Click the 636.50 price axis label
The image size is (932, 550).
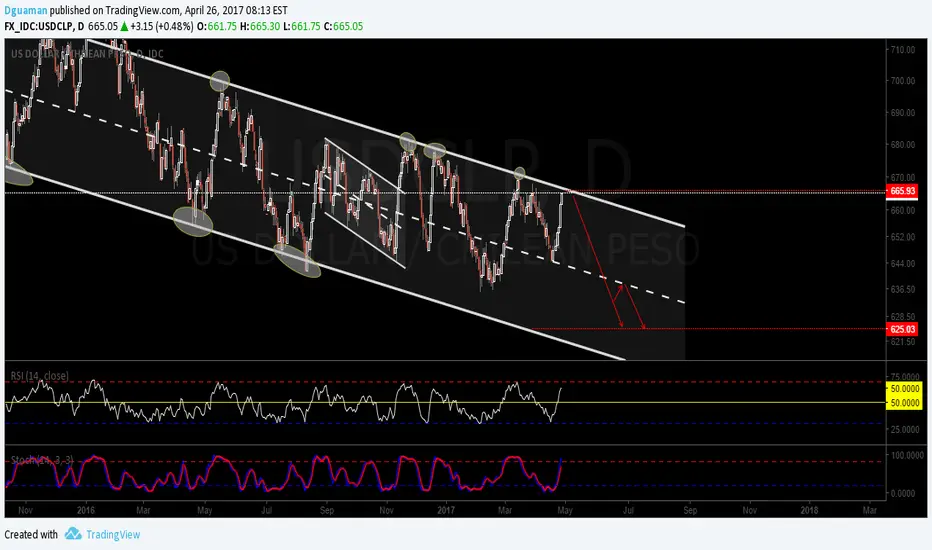(902, 290)
